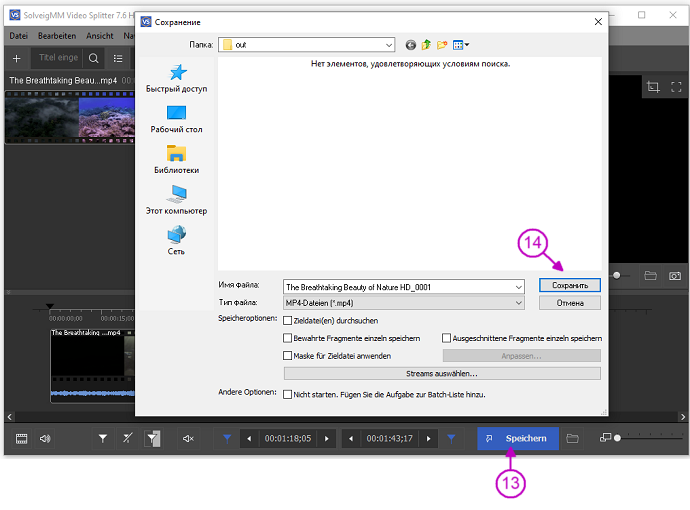
Task: Click the Сохранить save button
Action: [x=570, y=285]
